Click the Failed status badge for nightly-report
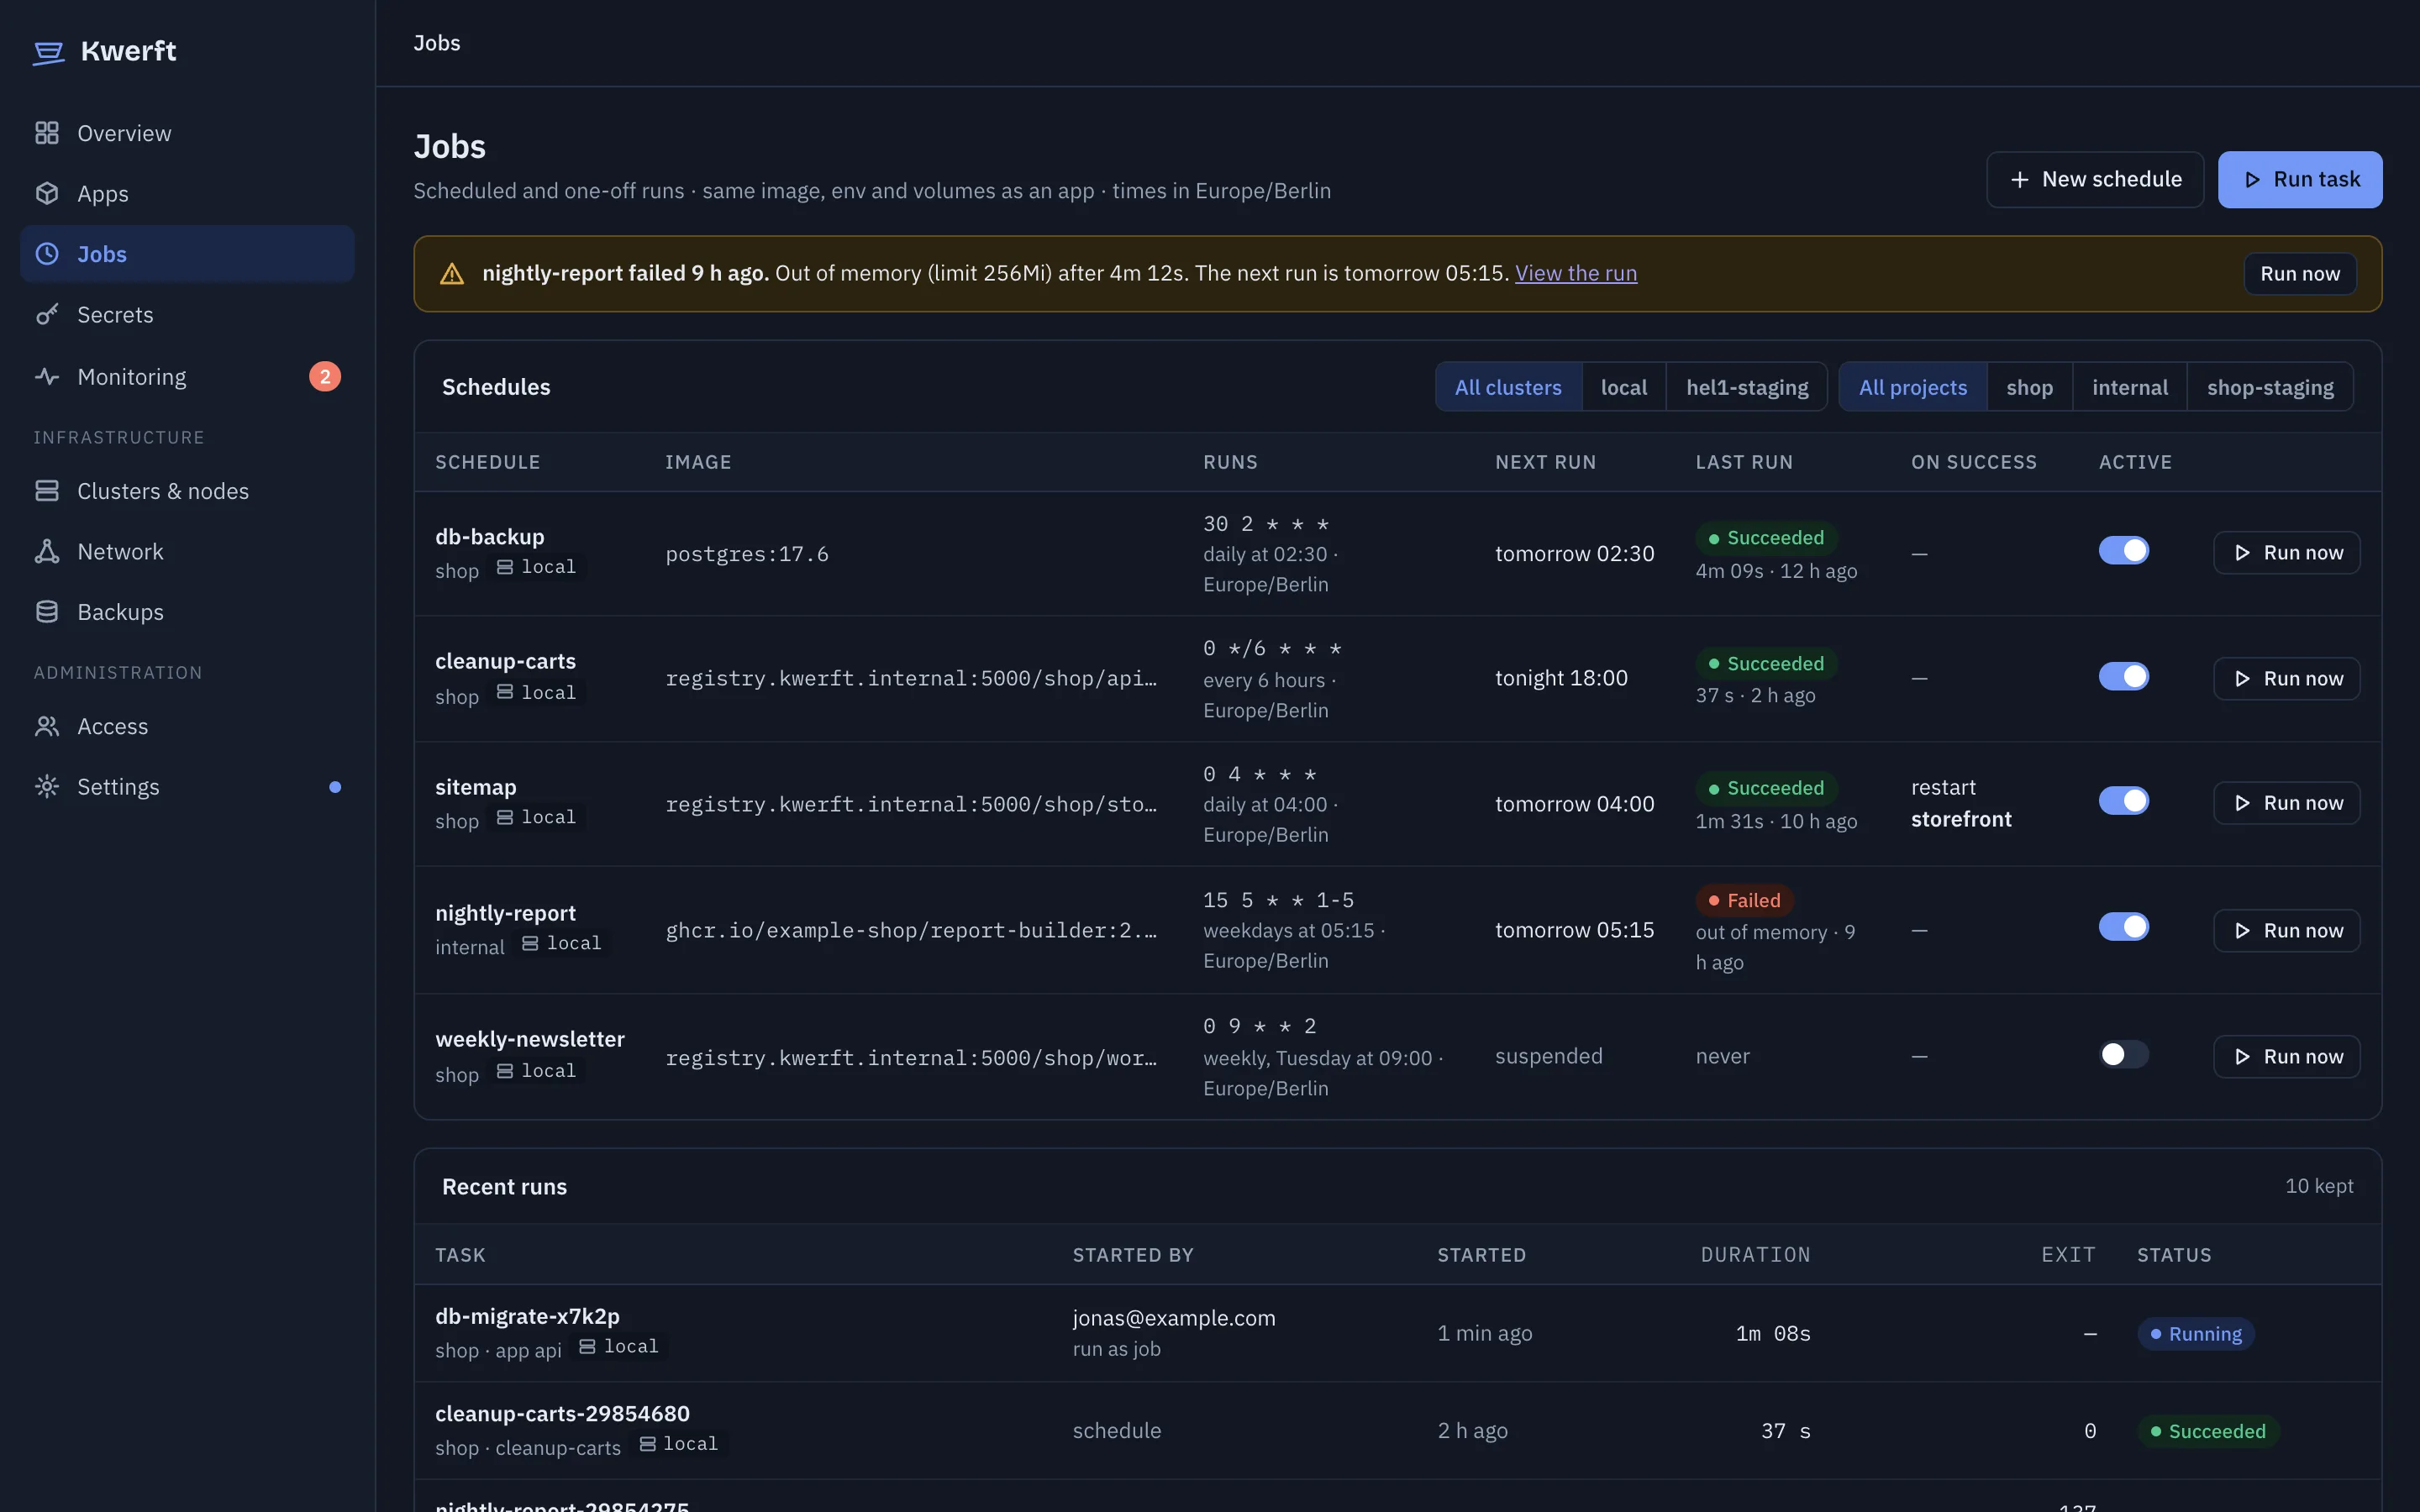Image resolution: width=2420 pixels, height=1512 pixels. pos(1744,900)
